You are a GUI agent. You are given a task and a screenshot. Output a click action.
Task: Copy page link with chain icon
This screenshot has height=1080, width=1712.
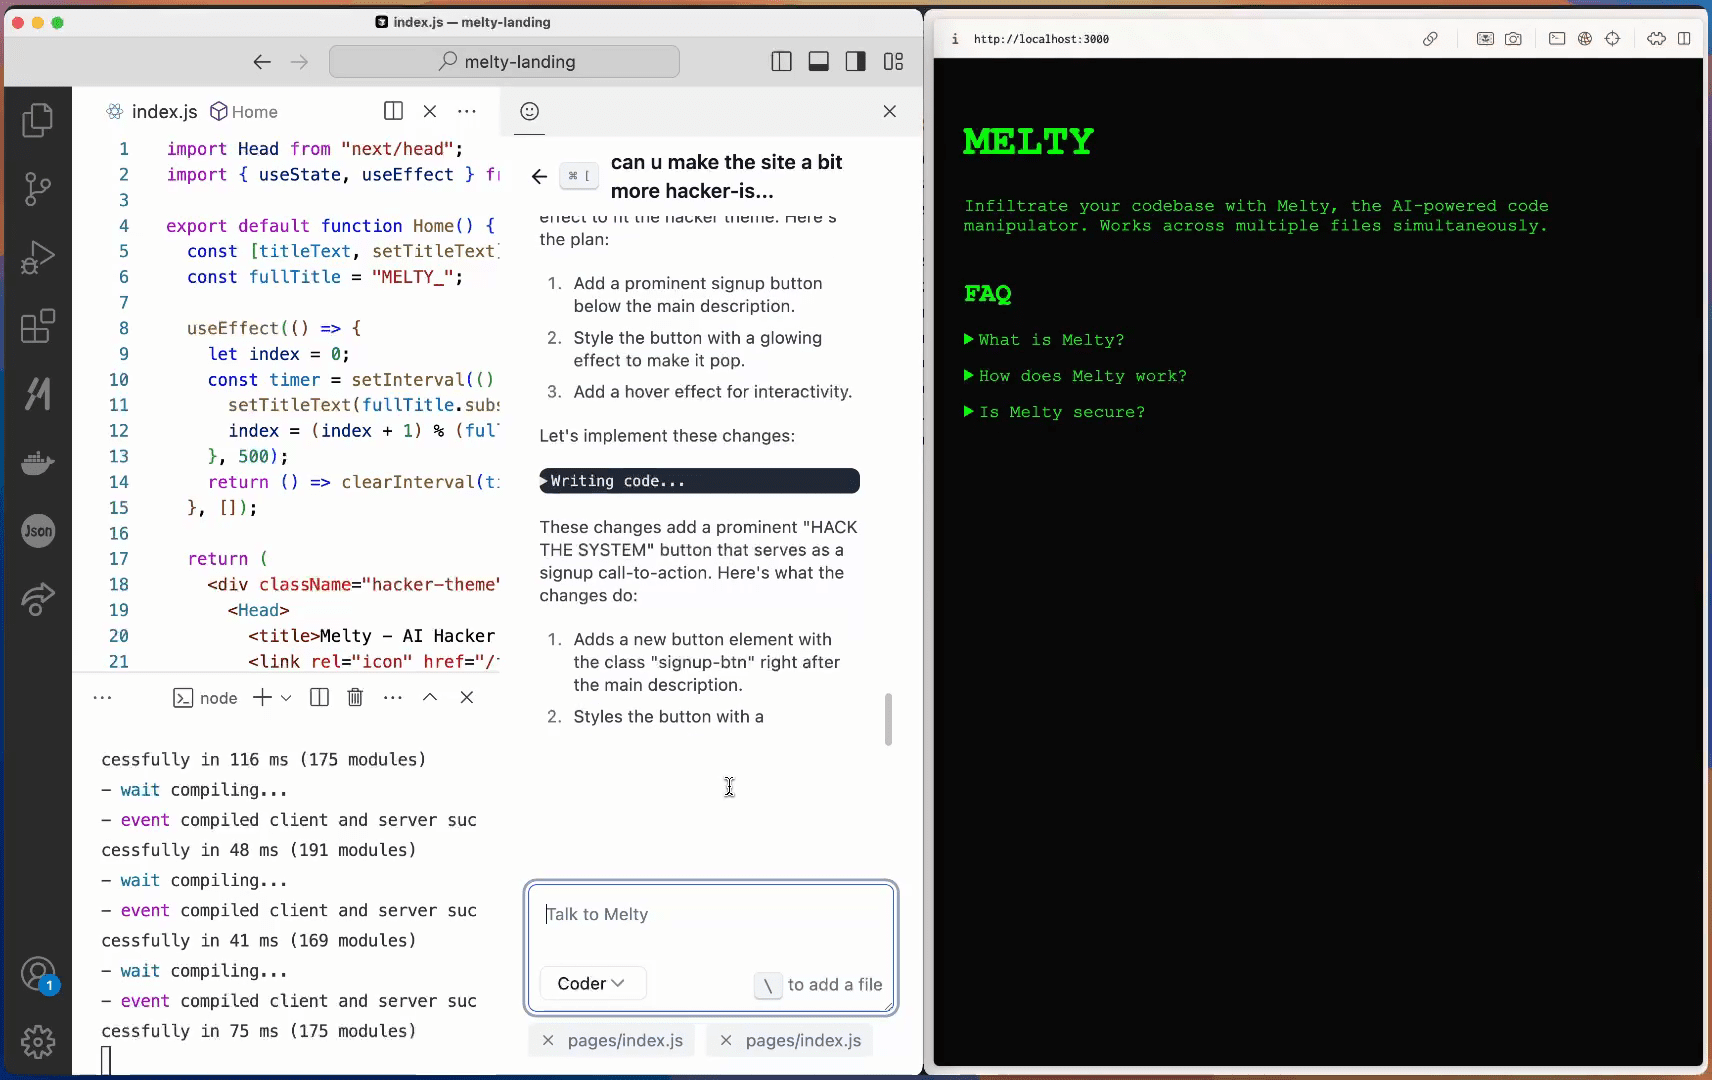[x=1431, y=39]
